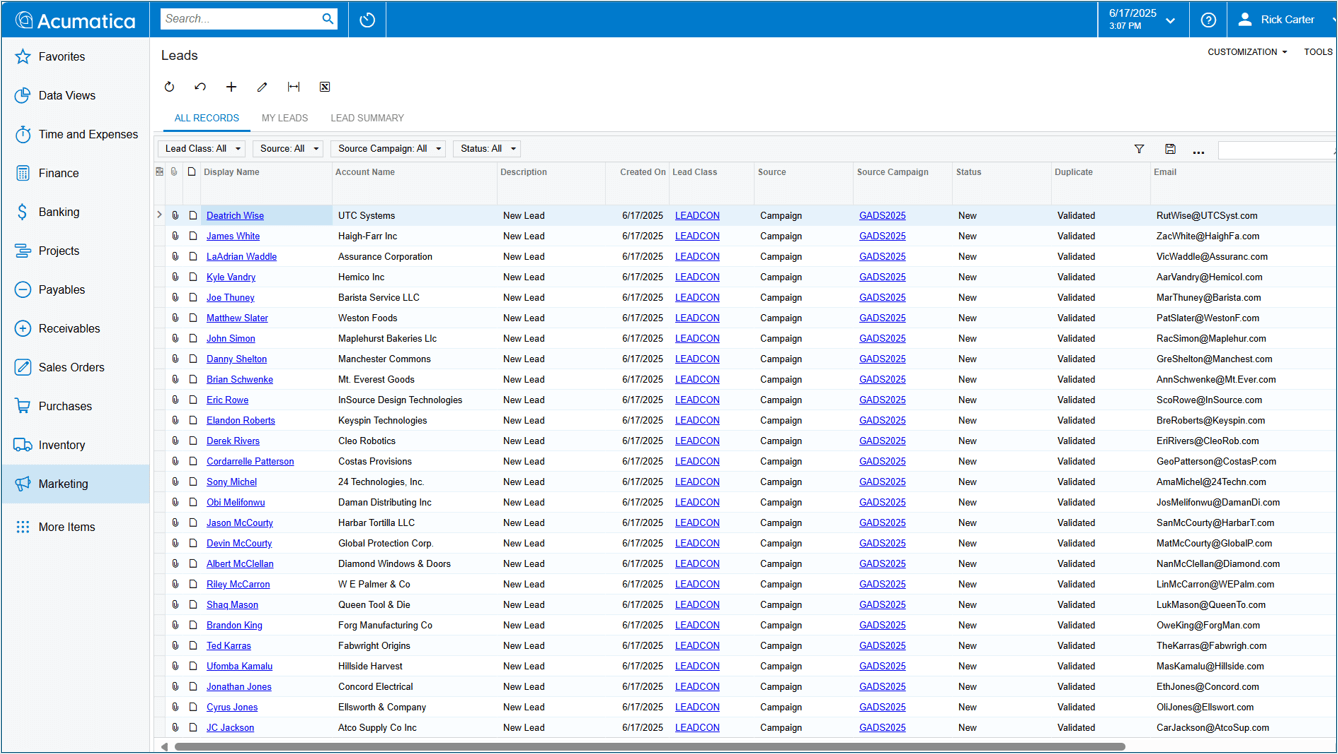Click in the grid quick search field
Screen dimensions: 1338x754
1277,150
